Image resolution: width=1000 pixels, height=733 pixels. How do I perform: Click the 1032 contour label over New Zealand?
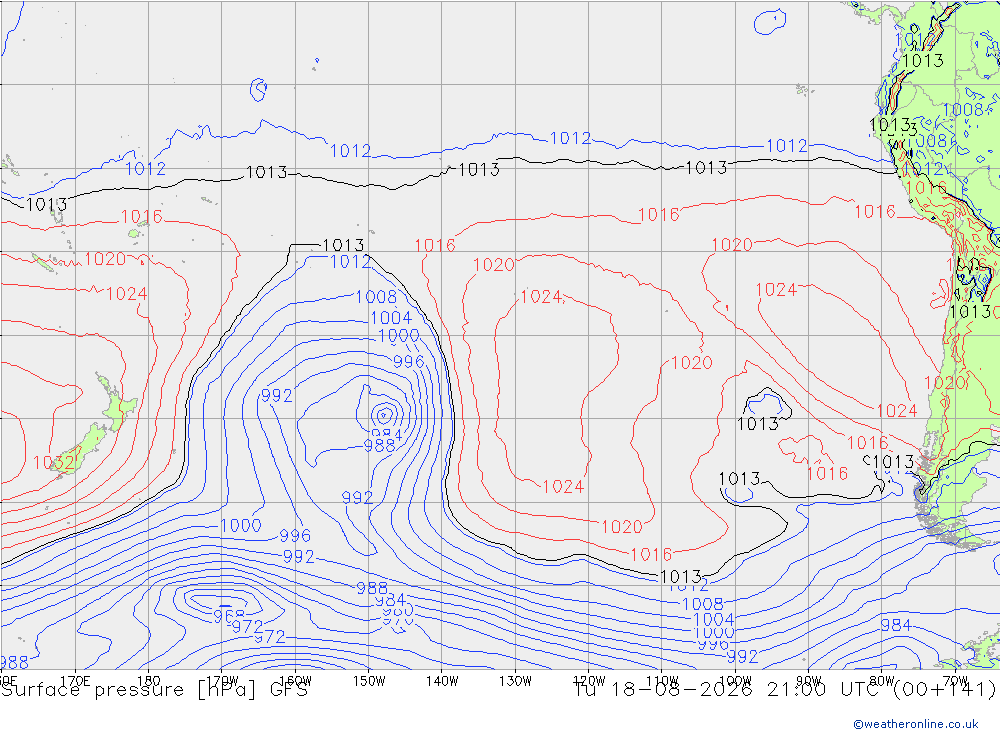(54, 463)
